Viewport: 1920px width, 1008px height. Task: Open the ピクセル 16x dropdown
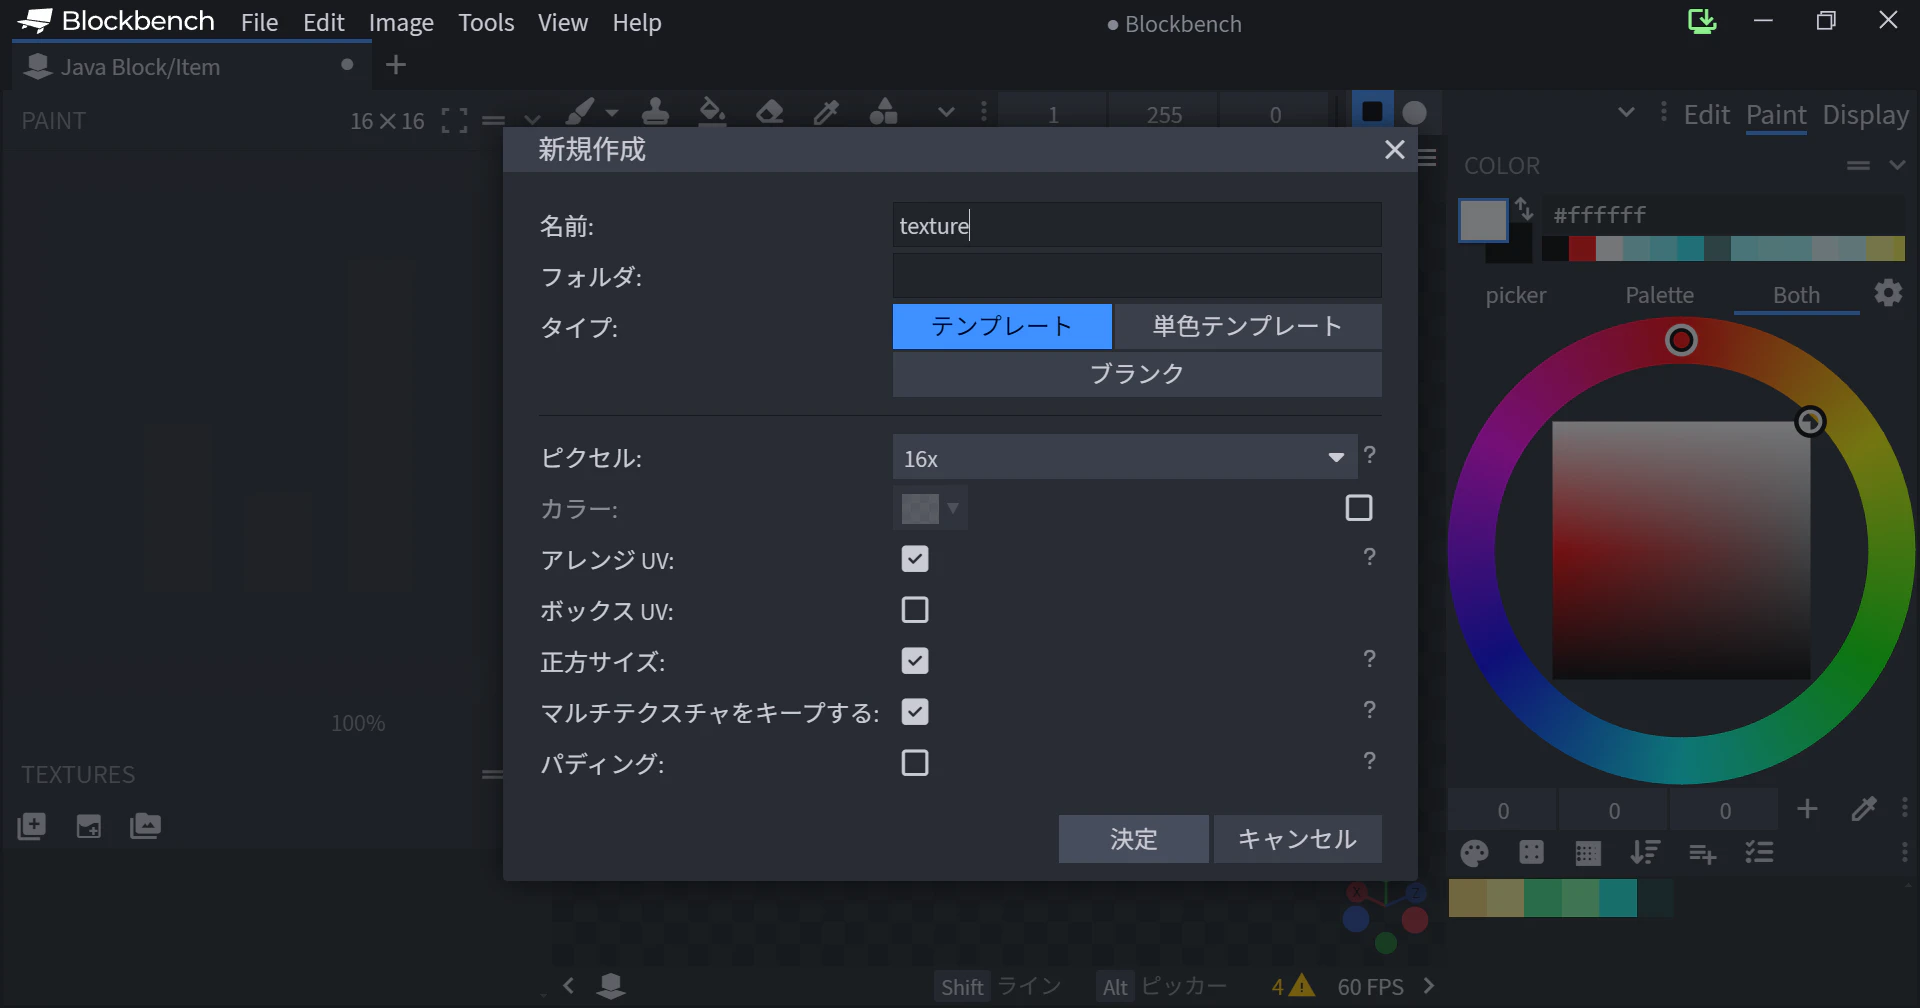pyautogui.click(x=1125, y=458)
